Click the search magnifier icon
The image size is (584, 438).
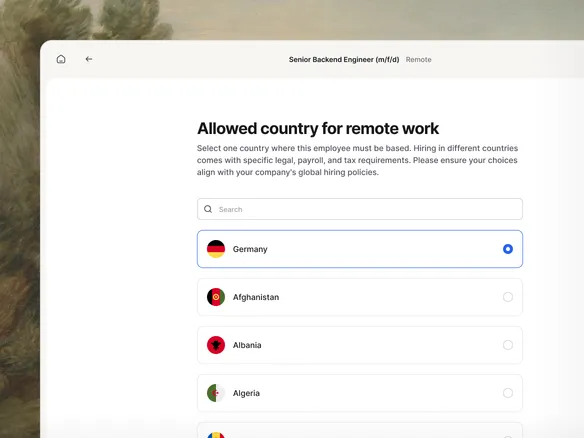(x=208, y=209)
